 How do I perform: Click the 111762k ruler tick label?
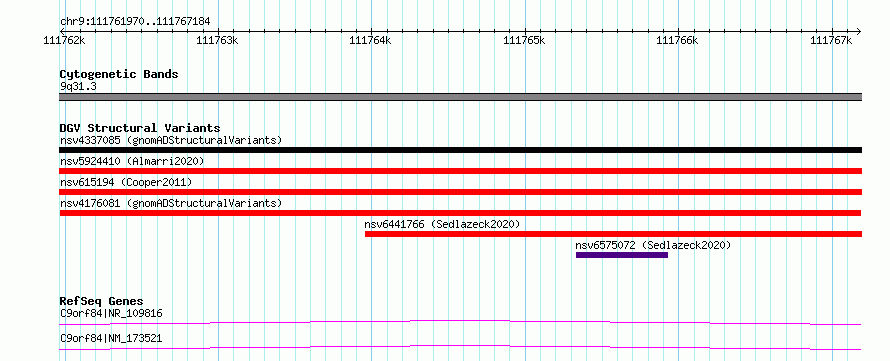(65, 40)
